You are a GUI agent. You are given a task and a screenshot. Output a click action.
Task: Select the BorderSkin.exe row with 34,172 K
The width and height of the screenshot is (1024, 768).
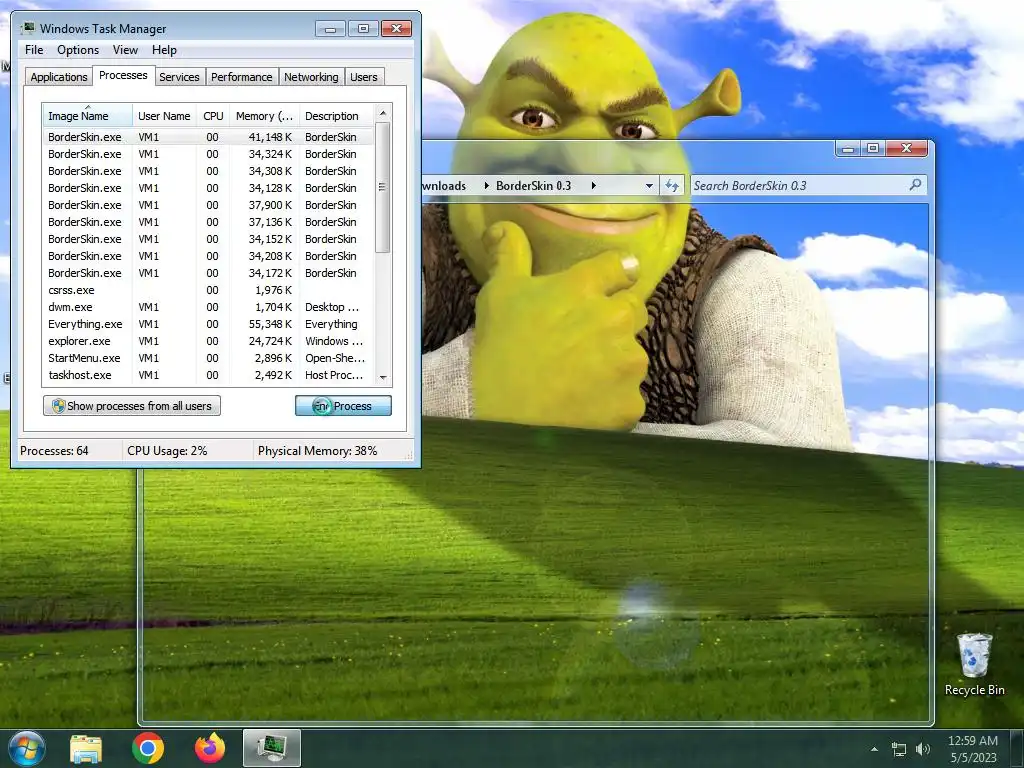(208, 273)
